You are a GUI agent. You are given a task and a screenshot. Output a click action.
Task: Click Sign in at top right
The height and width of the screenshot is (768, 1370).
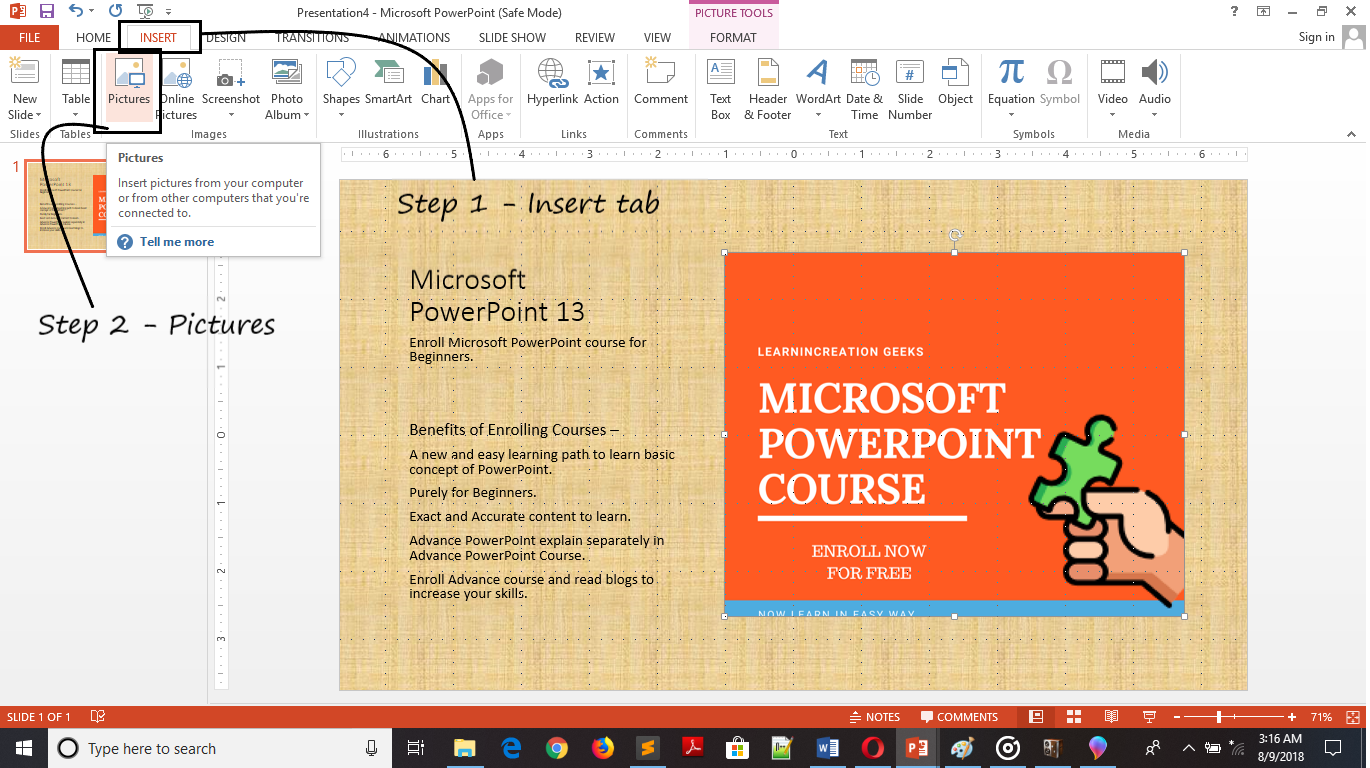tap(1316, 38)
